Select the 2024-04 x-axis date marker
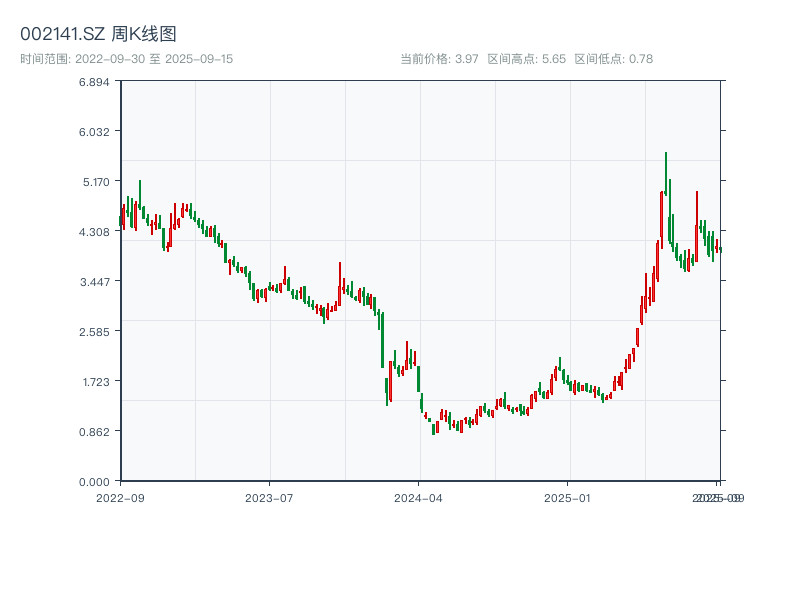The width and height of the screenshot is (800, 600). pyautogui.click(x=419, y=497)
